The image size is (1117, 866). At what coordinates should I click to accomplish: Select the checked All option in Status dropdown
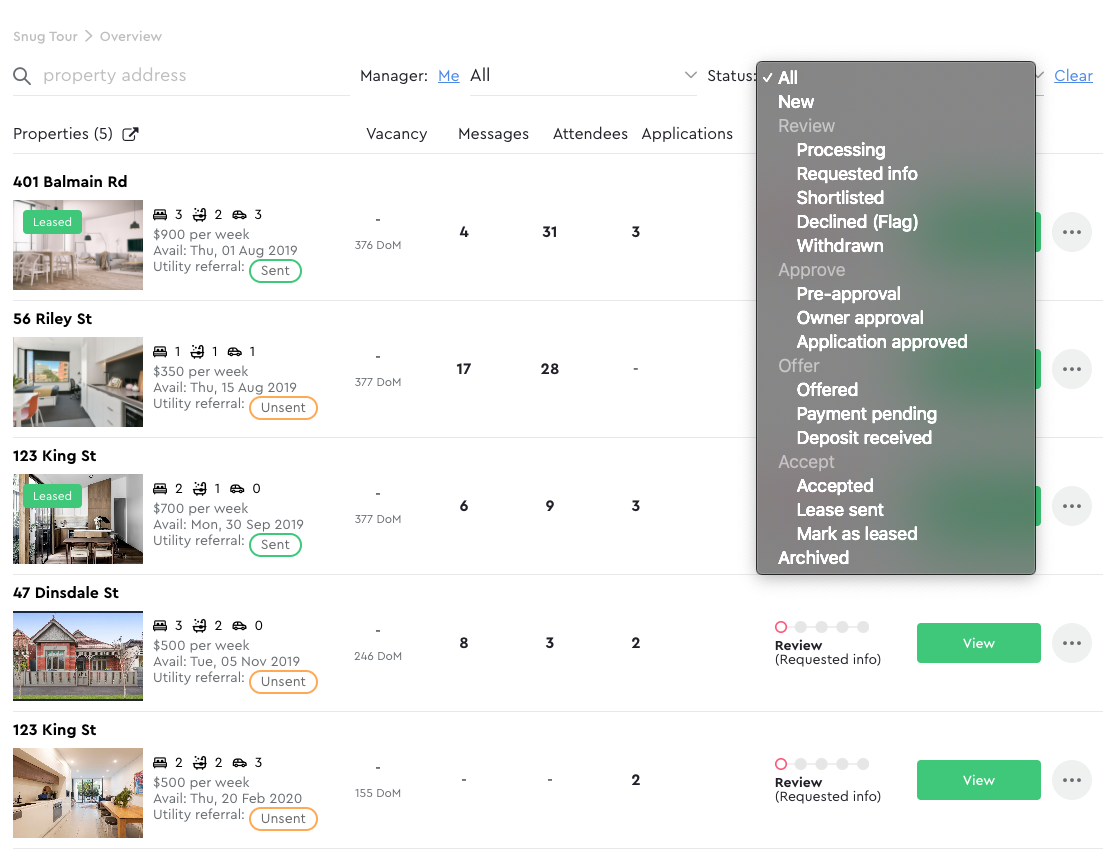(788, 77)
